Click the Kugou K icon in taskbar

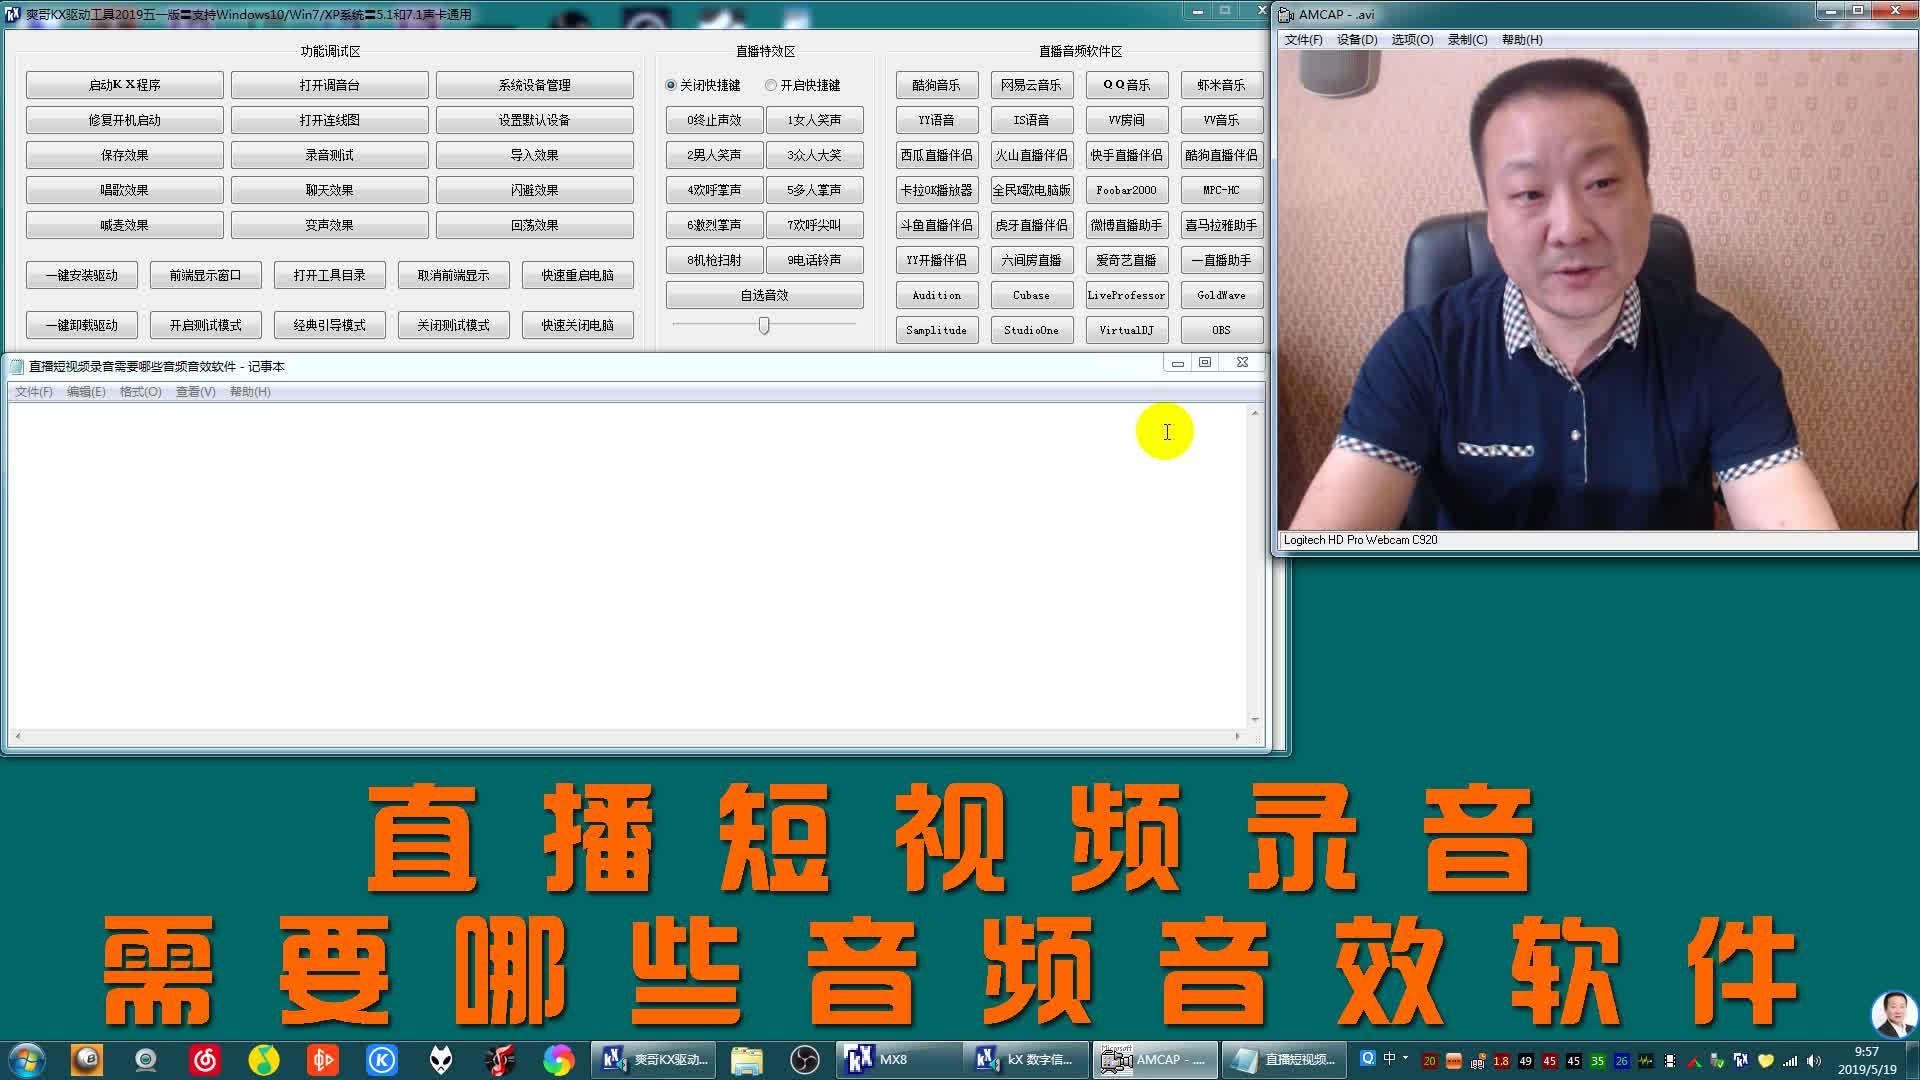[381, 1060]
